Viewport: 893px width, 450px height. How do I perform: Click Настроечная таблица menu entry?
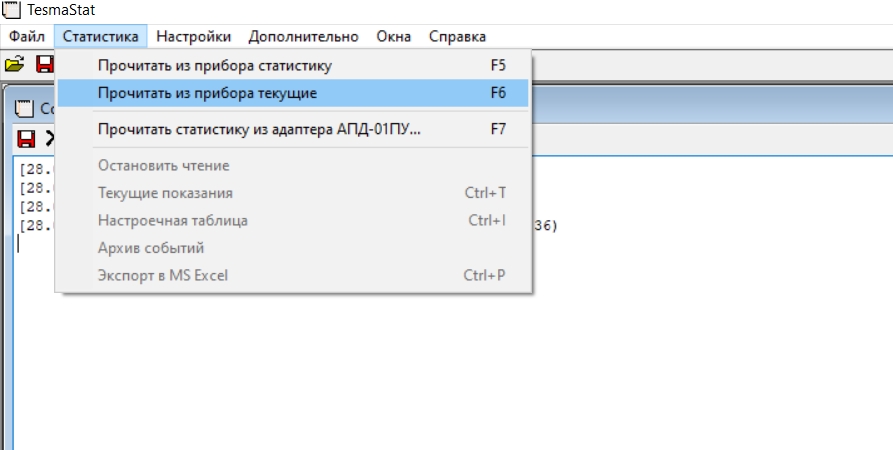tap(293, 220)
